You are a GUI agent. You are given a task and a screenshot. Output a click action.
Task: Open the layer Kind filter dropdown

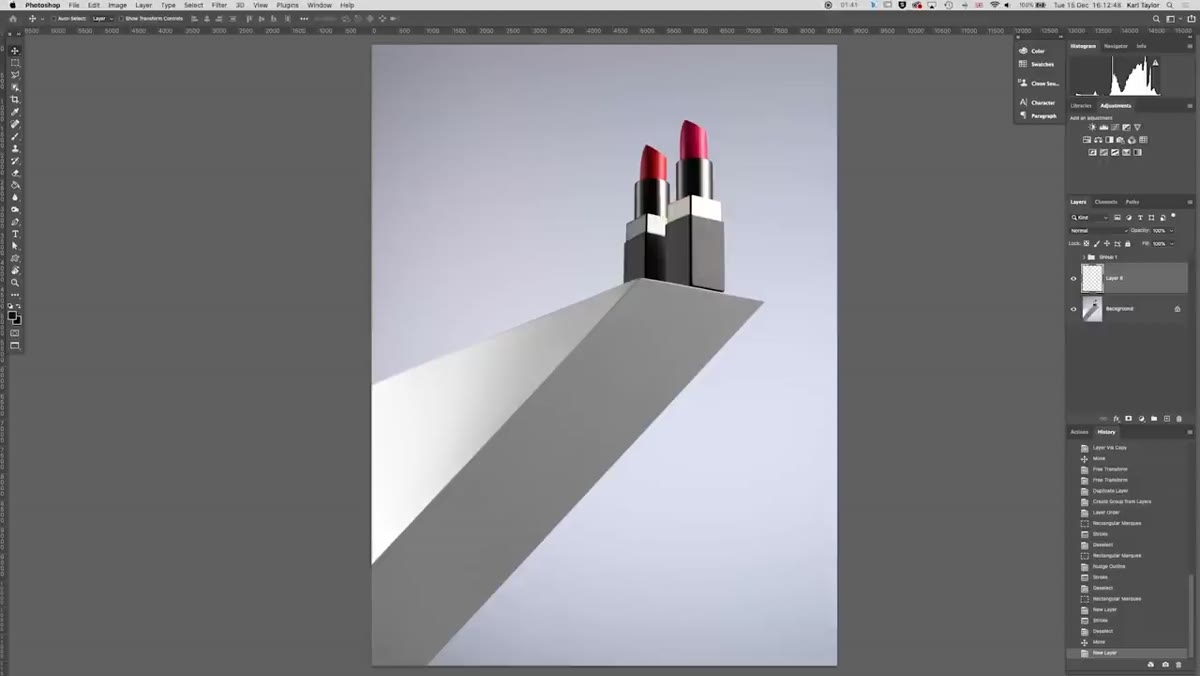pos(1089,217)
